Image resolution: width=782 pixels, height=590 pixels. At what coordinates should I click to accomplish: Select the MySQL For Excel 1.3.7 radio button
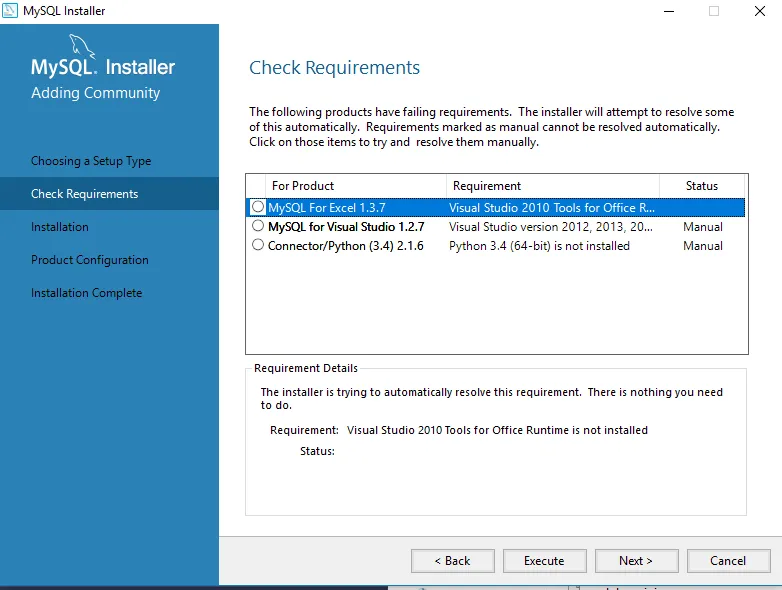258,207
